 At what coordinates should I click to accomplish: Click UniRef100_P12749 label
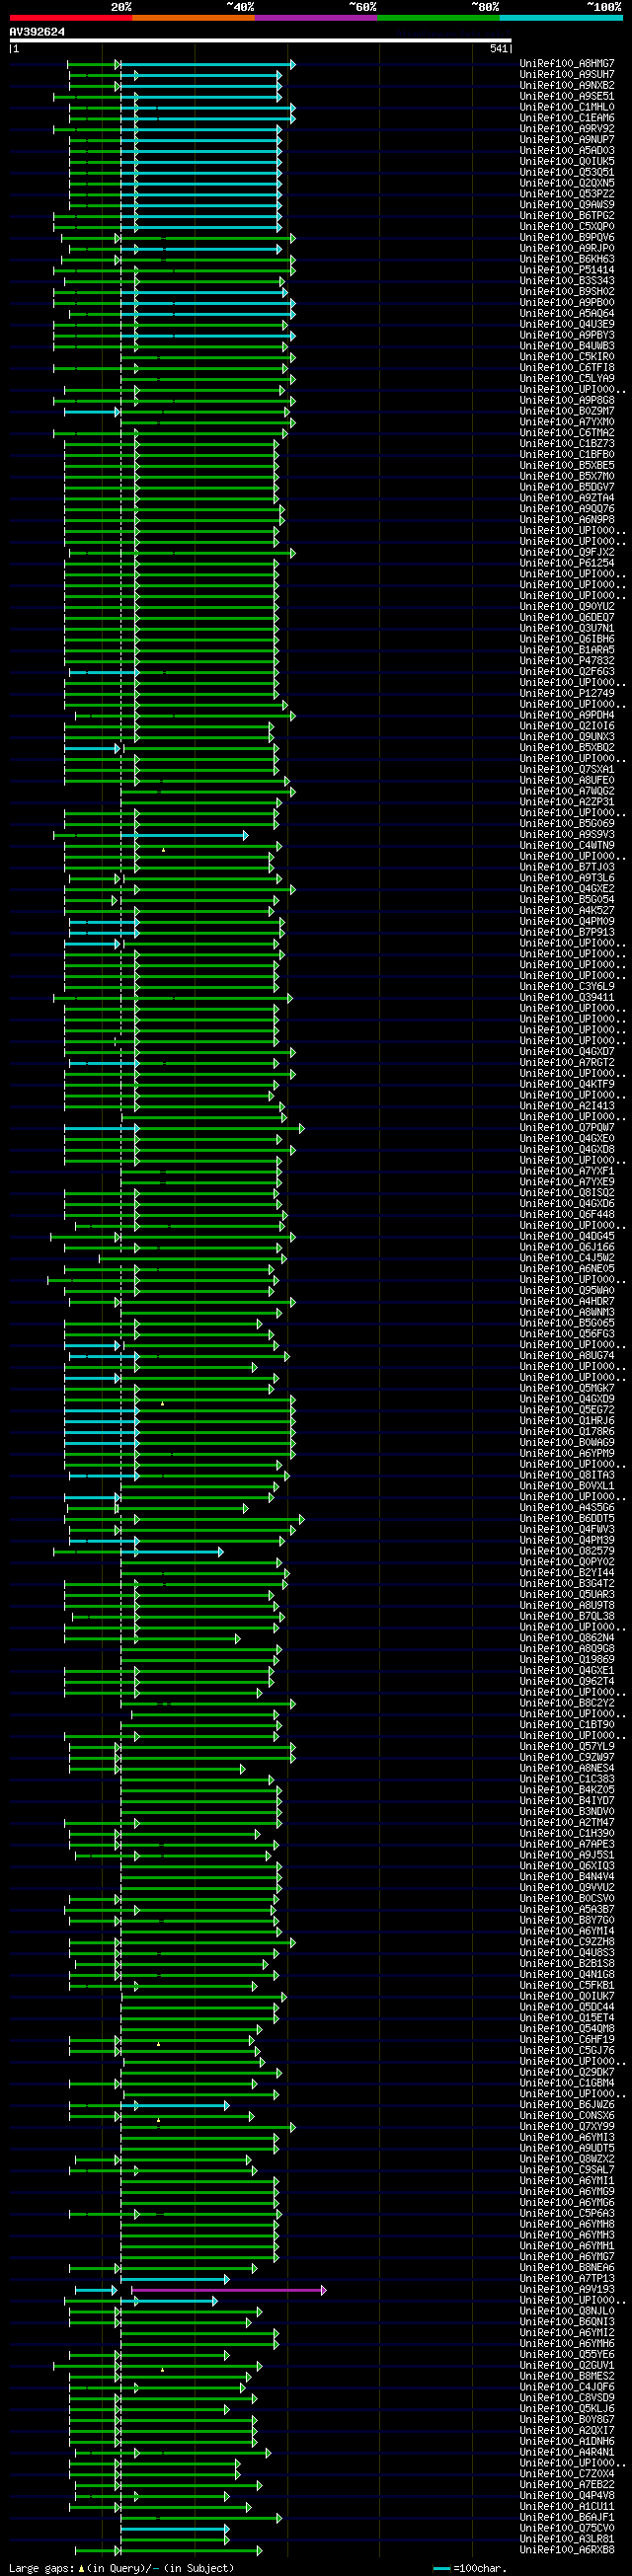567,693
